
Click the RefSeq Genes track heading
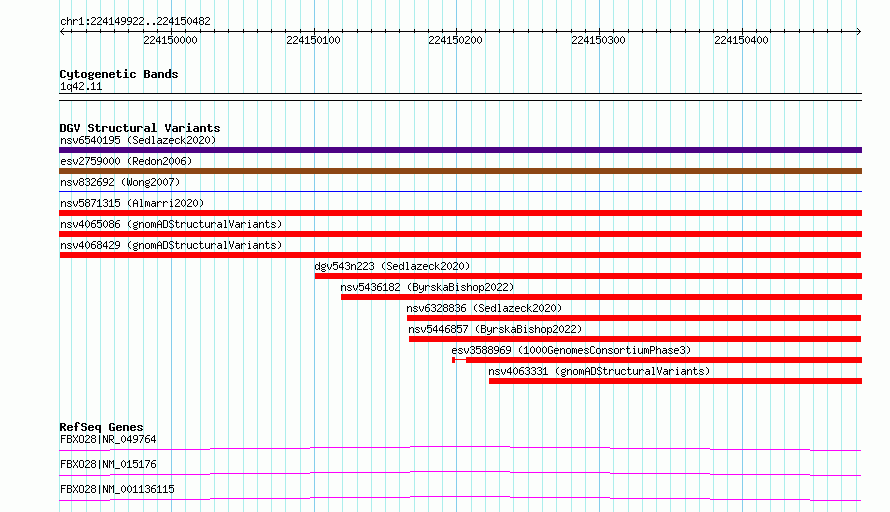pyautogui.click(x=101, y=427)
